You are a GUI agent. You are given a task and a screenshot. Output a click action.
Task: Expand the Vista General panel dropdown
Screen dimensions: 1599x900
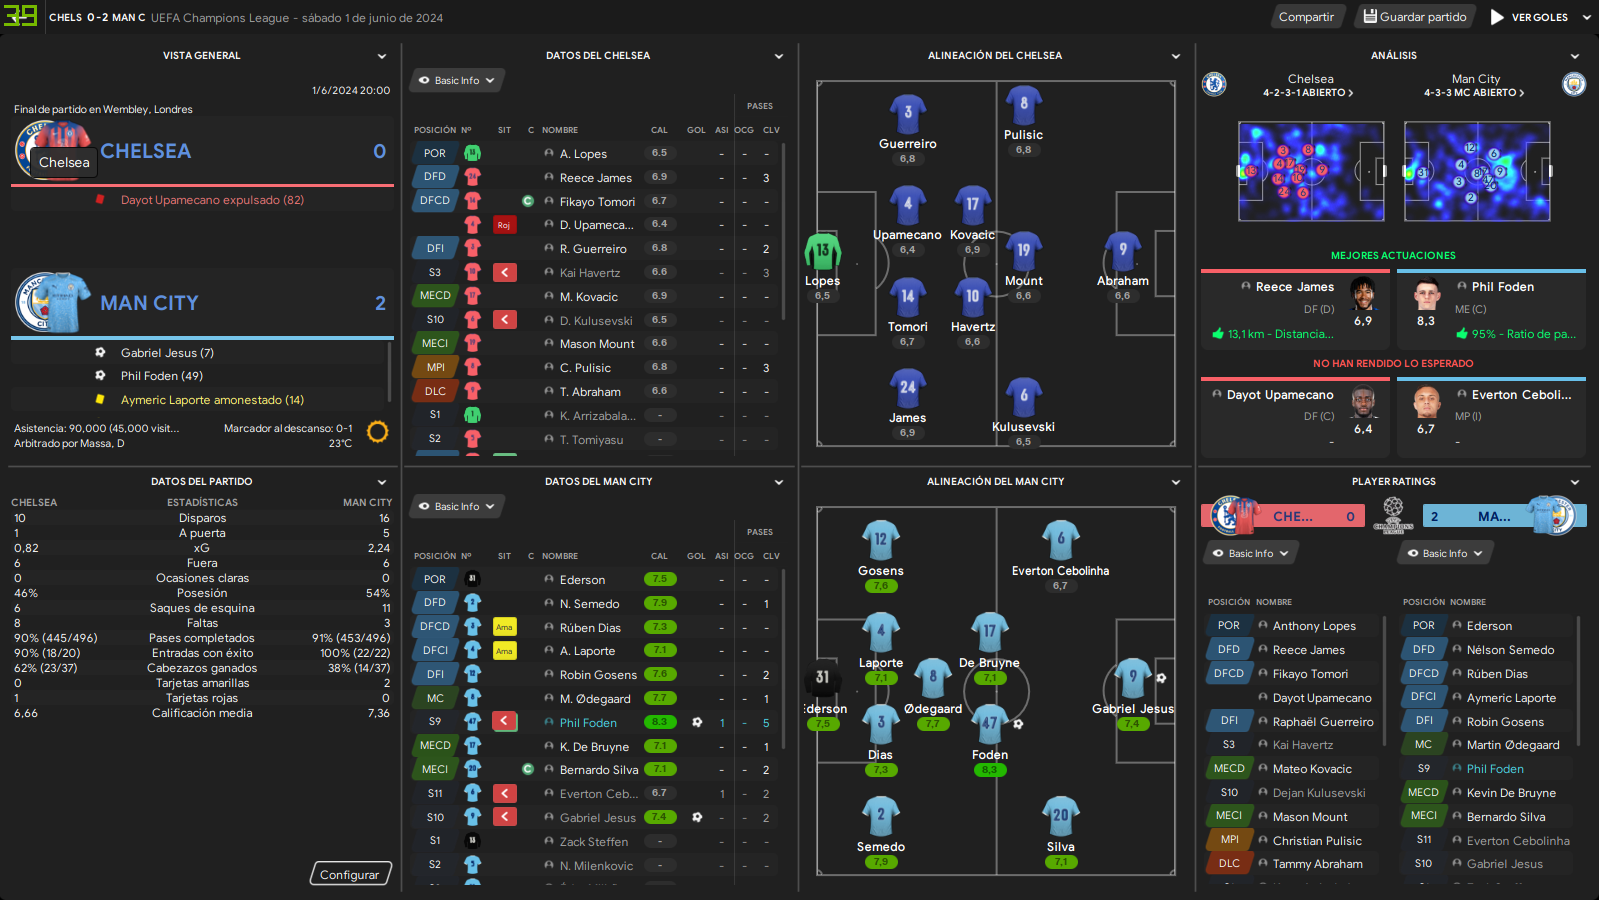click(381, 56)
